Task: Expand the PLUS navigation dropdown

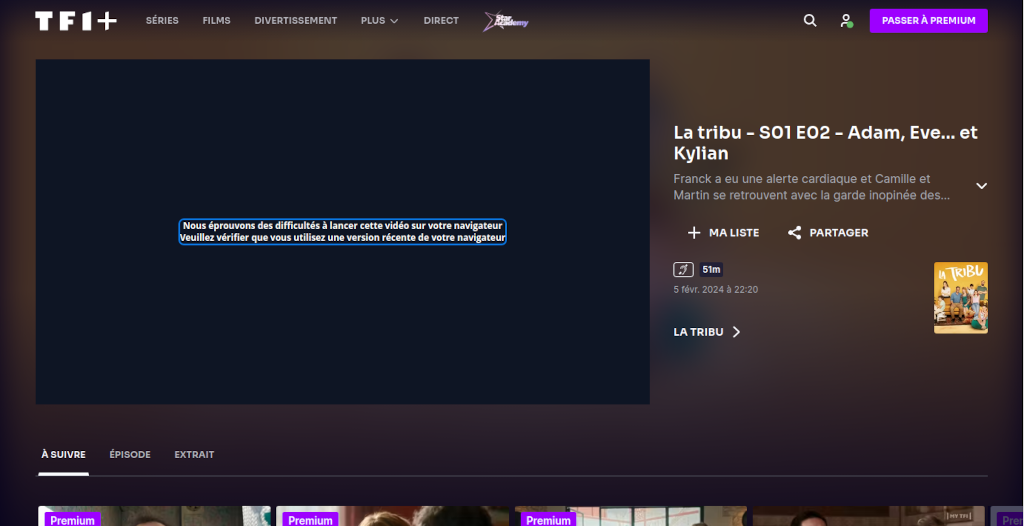Action: (x=379, y=21)
